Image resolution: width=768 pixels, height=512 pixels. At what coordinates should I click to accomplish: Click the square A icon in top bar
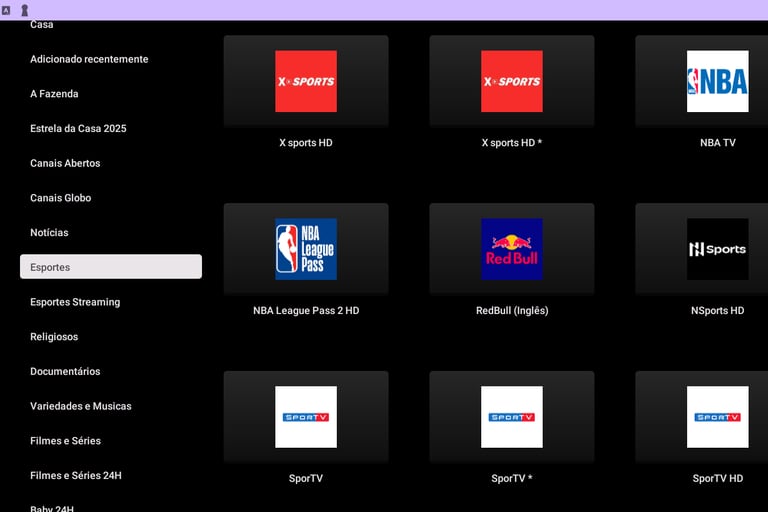[6, 10]
